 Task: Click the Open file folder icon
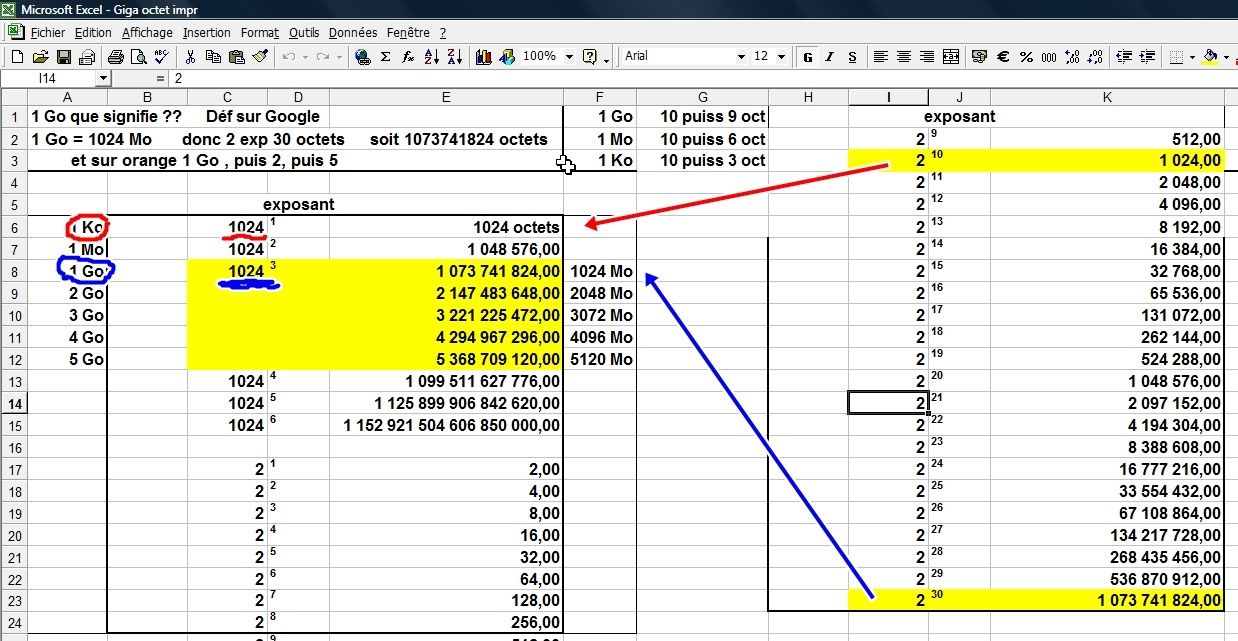pyautogui.click(x=40, y=57)
